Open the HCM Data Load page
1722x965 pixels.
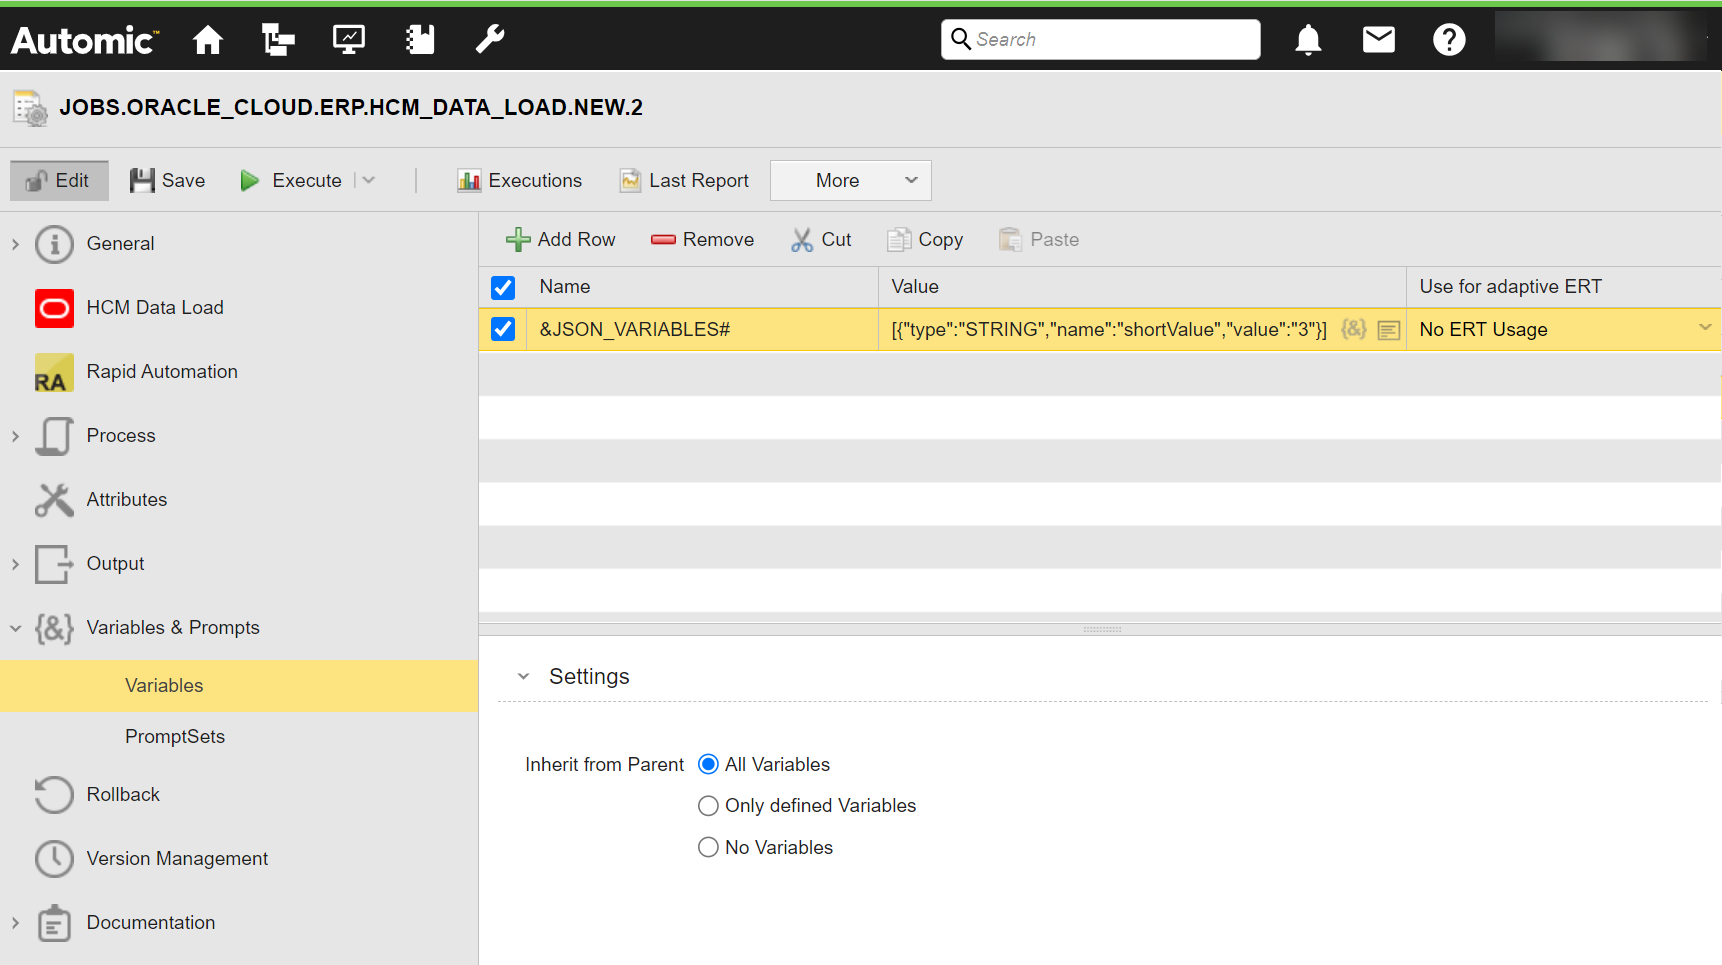coord(155,308)
